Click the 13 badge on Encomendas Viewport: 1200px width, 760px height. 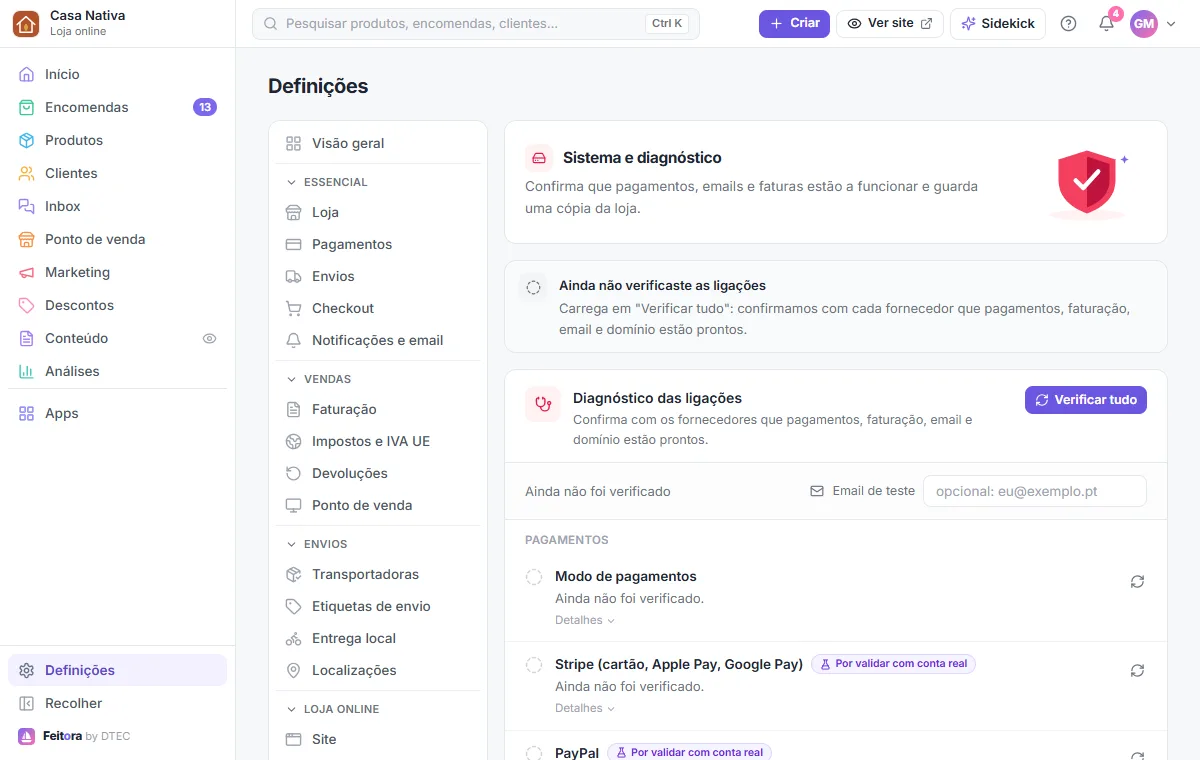(x=205, y=107)
